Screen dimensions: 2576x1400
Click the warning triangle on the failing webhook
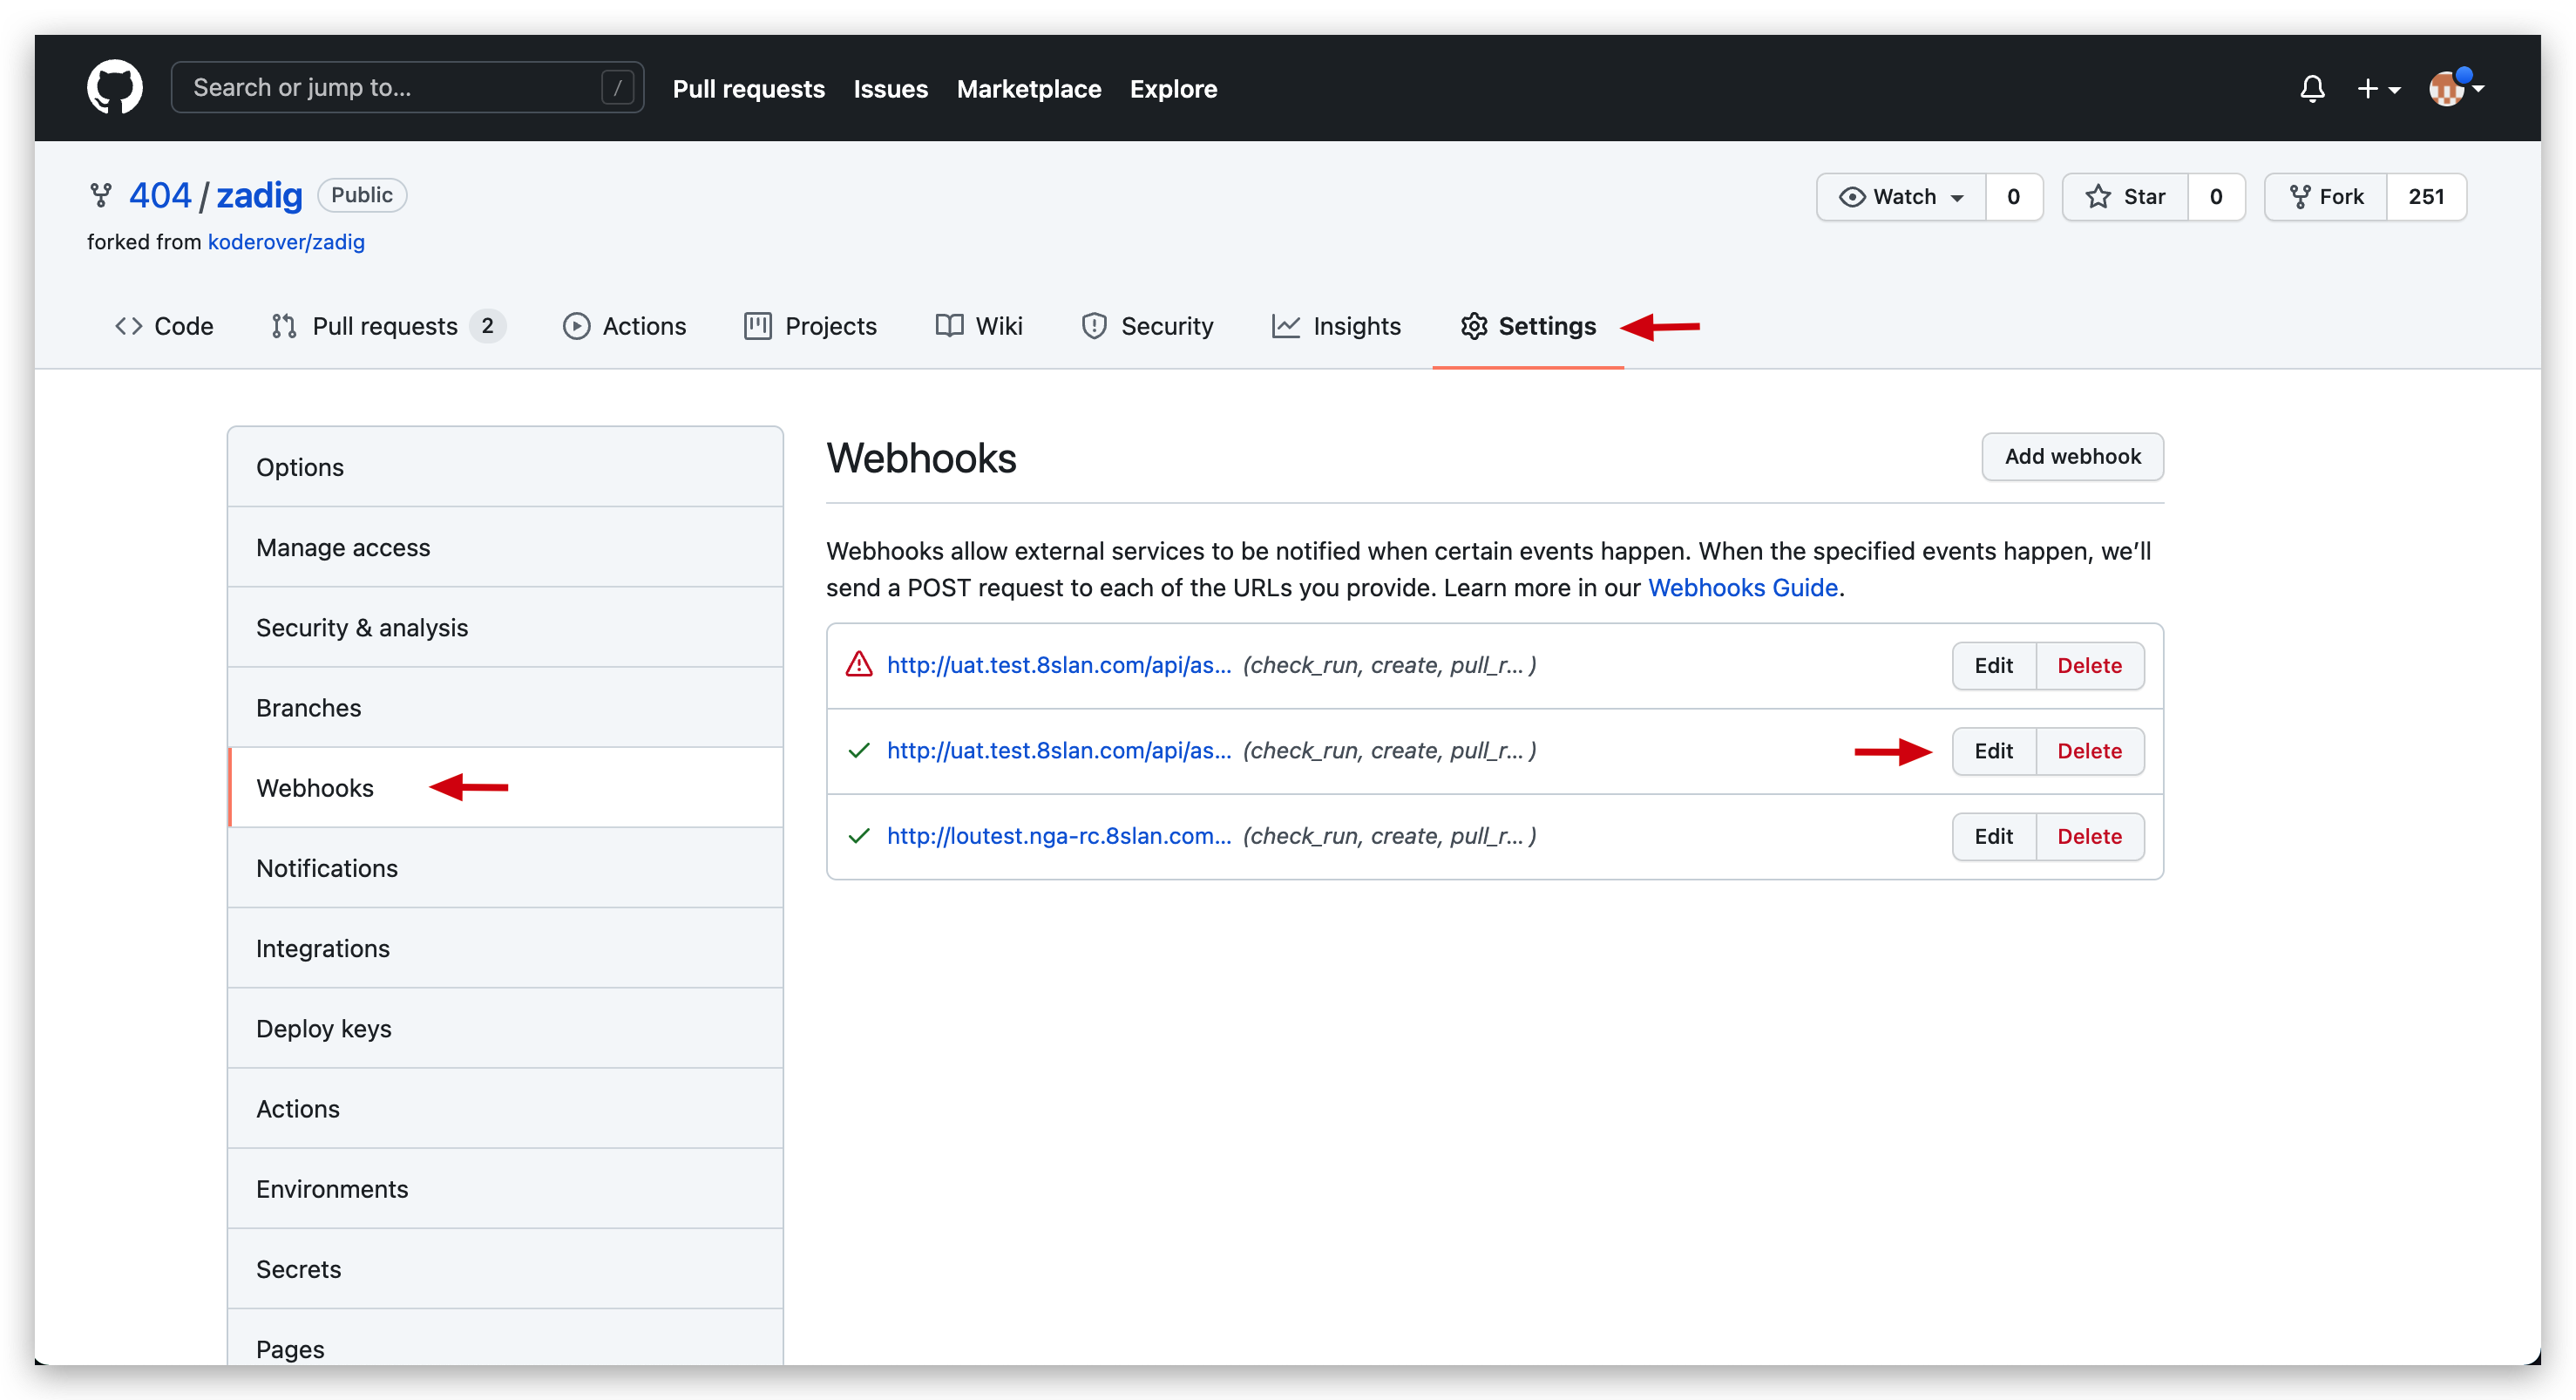(859, 664)
